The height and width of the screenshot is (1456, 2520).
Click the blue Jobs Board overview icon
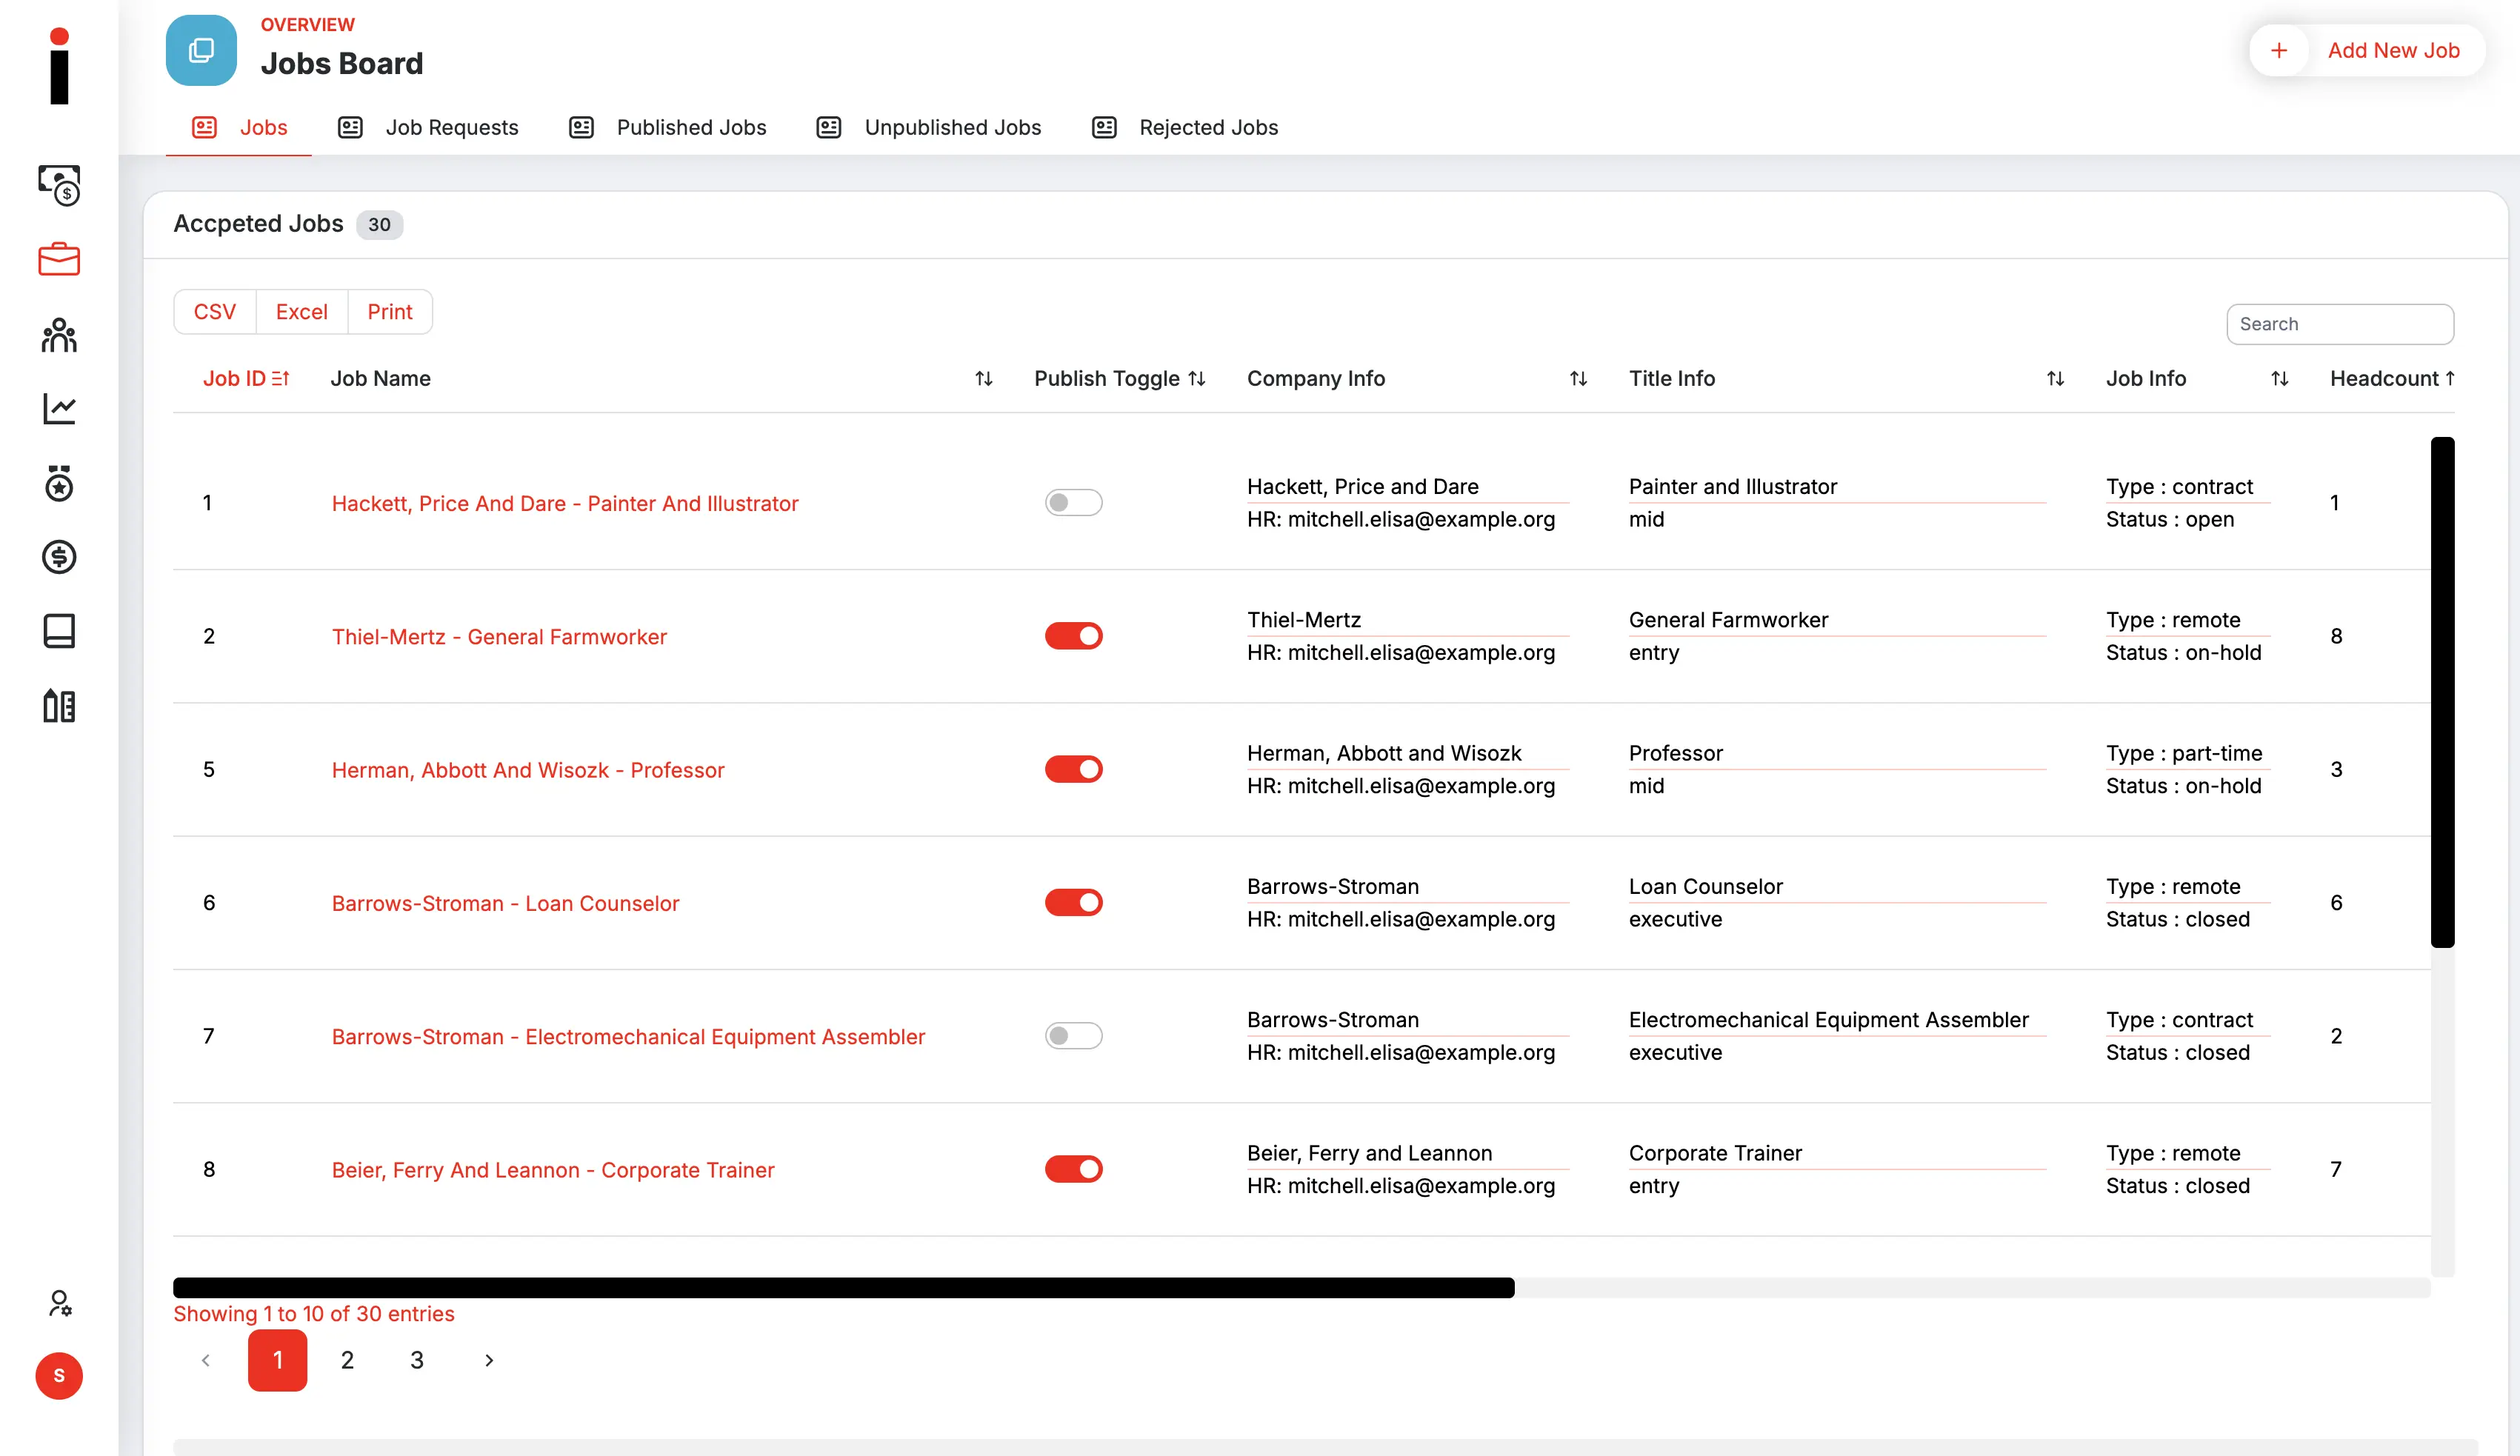tap(201, 50)
